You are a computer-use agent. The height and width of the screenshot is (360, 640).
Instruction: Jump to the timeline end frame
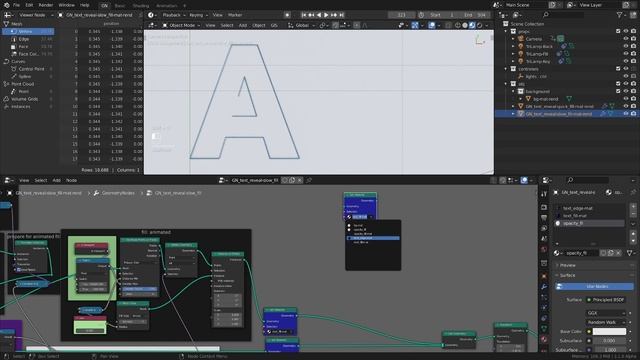coord(342,15)
